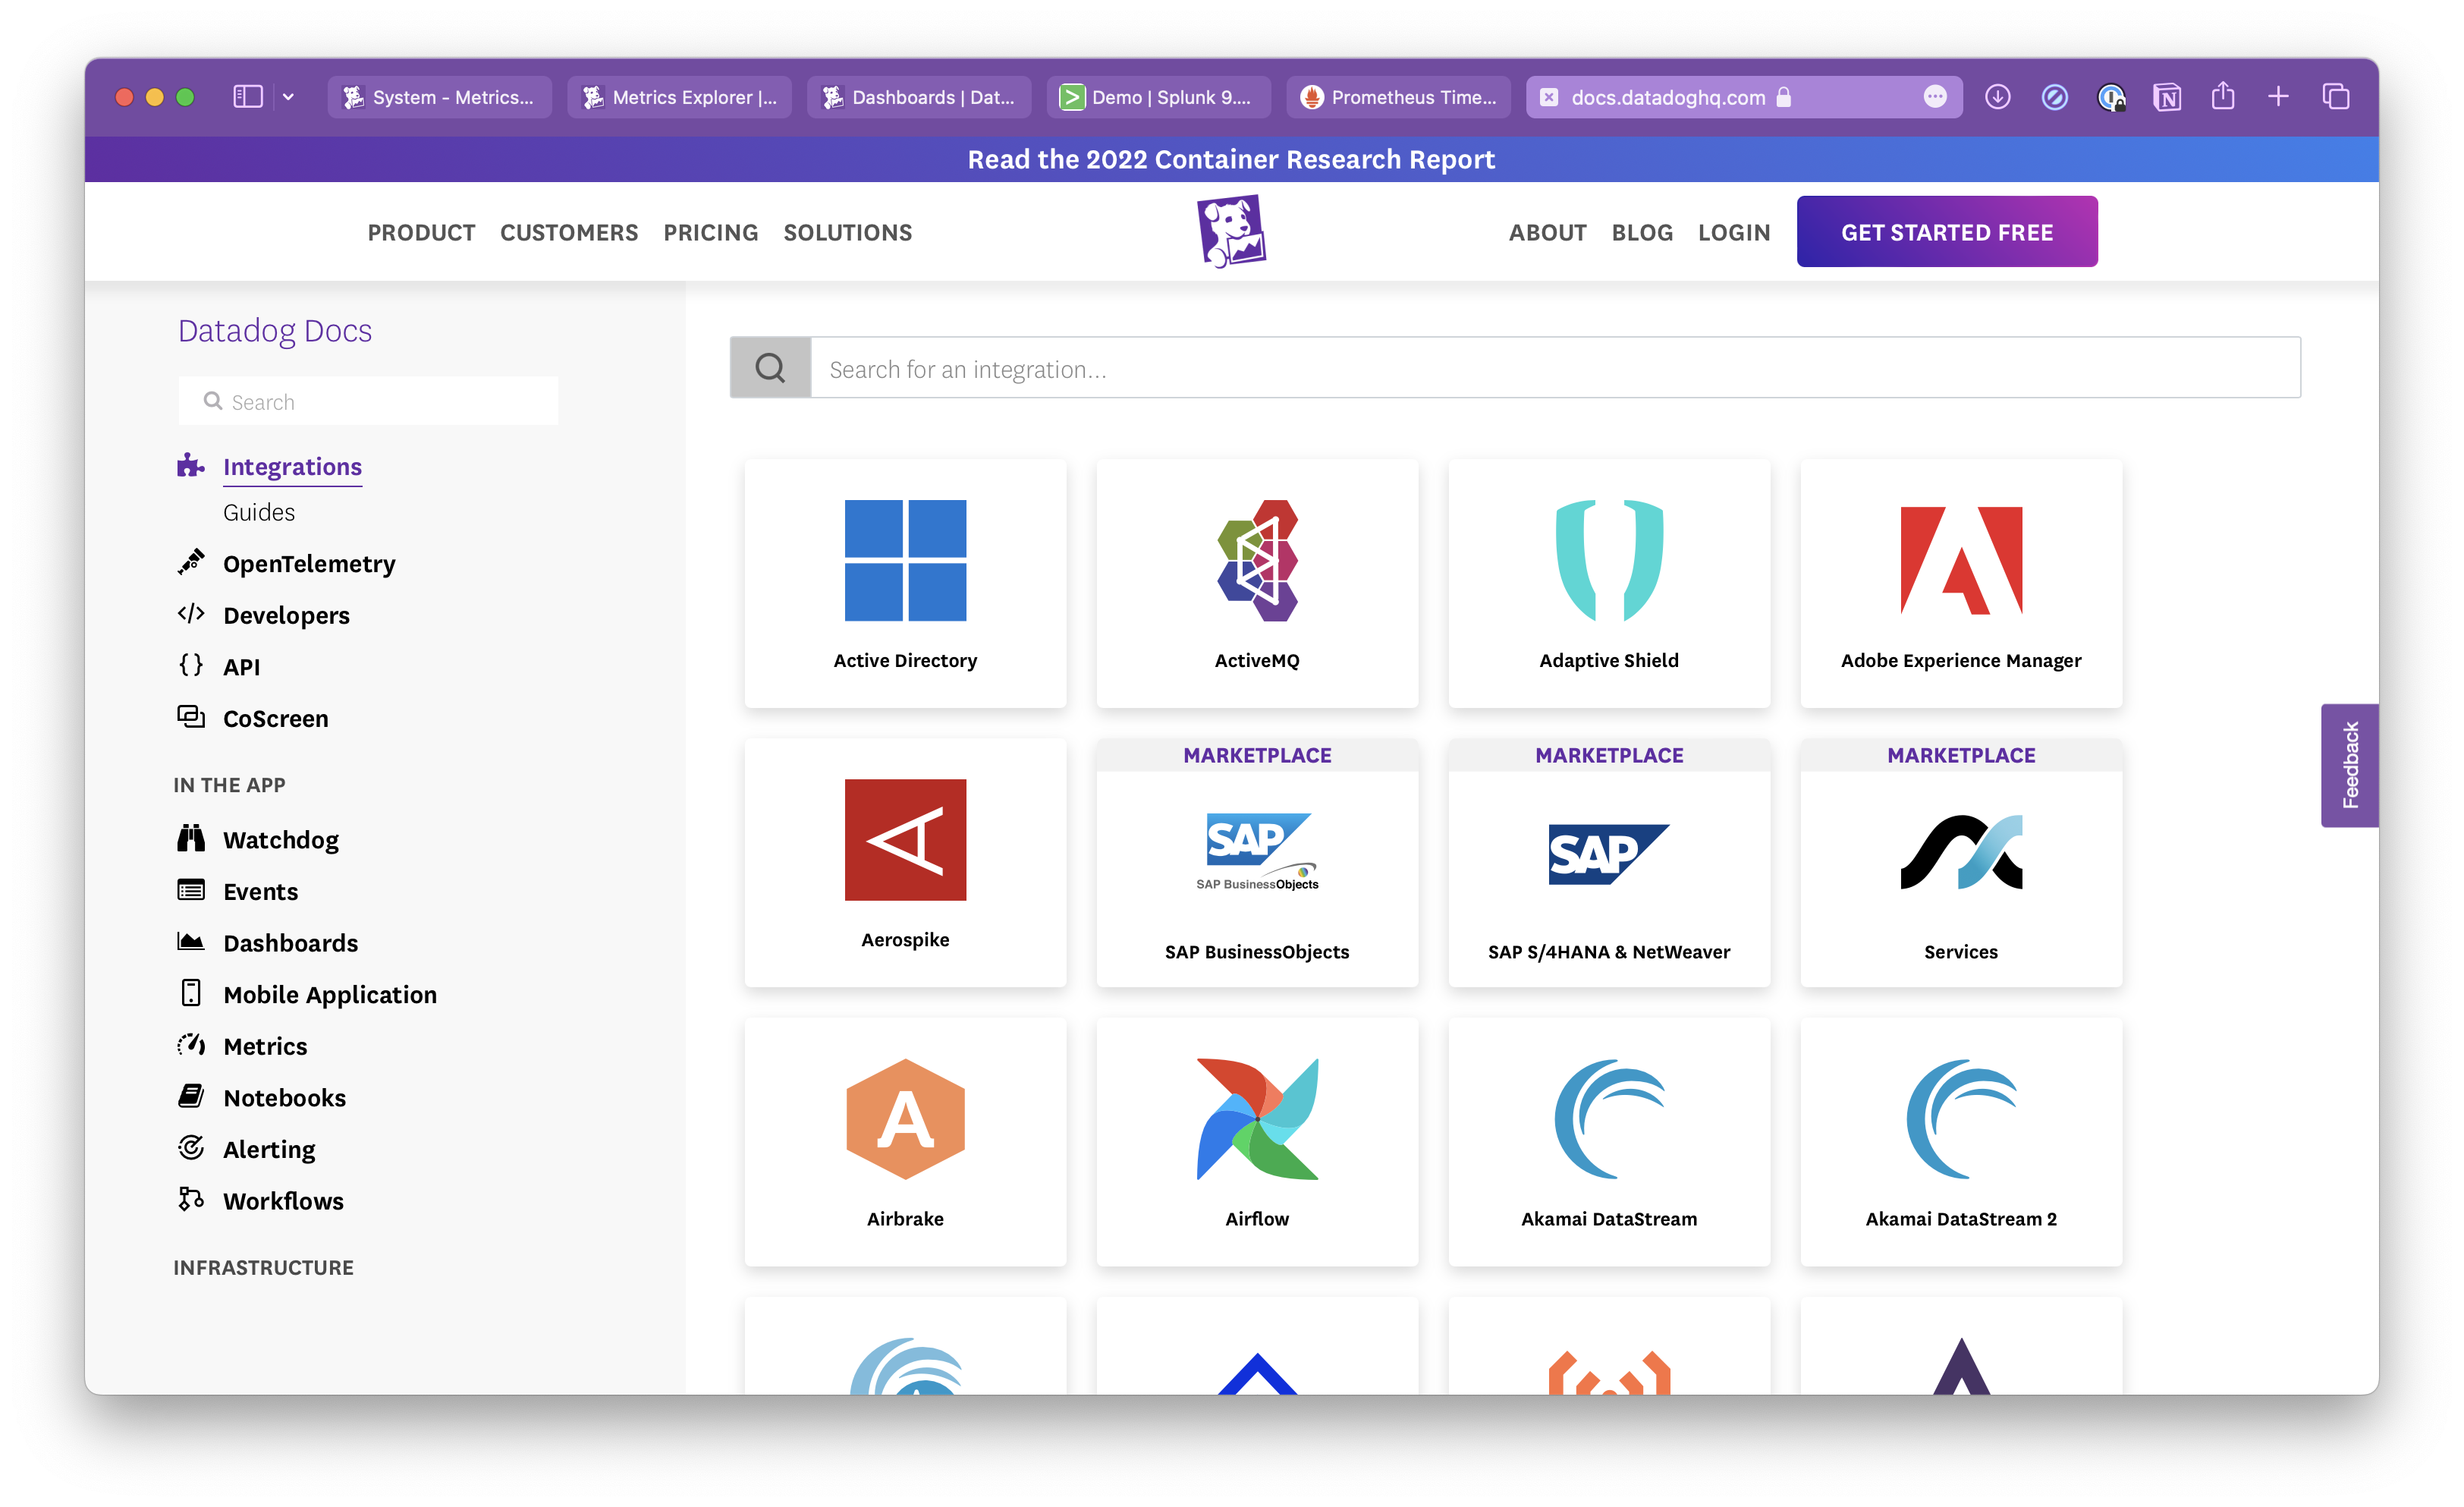Screen dimensions: 2464x1507
Task: Click the Notebooks book icon
Action: click(x=191, y=1097)
